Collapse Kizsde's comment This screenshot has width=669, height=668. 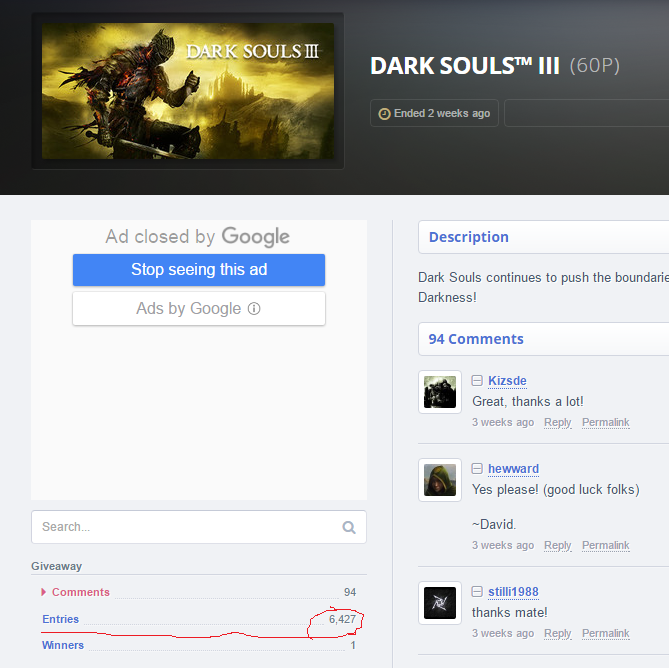pyautogui.click(x=477, y=380)
